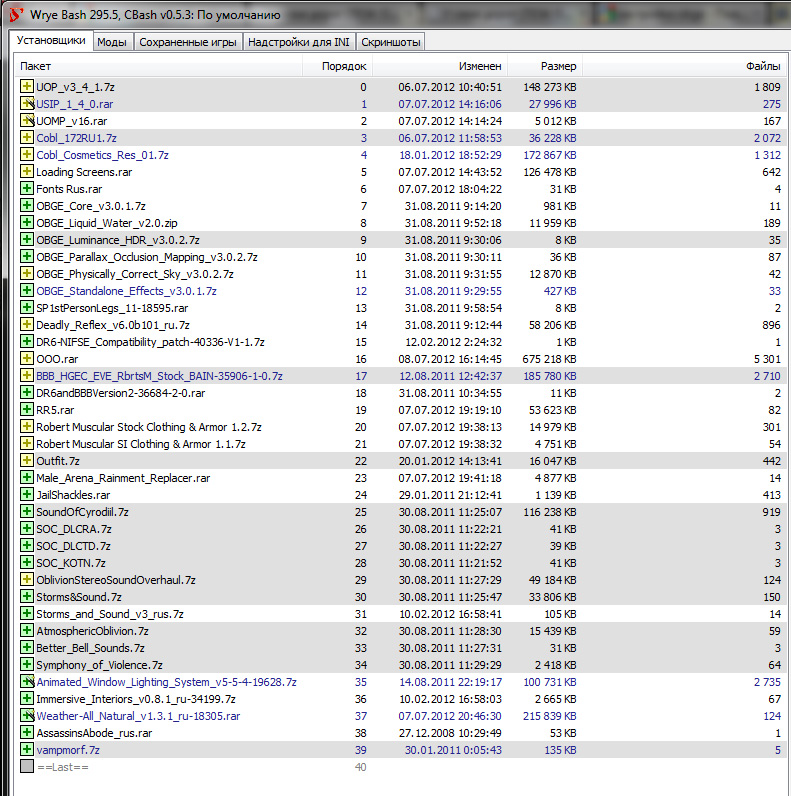Screen dimensions: 791x796
Task: Sort by the Порядок column header
Action: click(338, 66)
